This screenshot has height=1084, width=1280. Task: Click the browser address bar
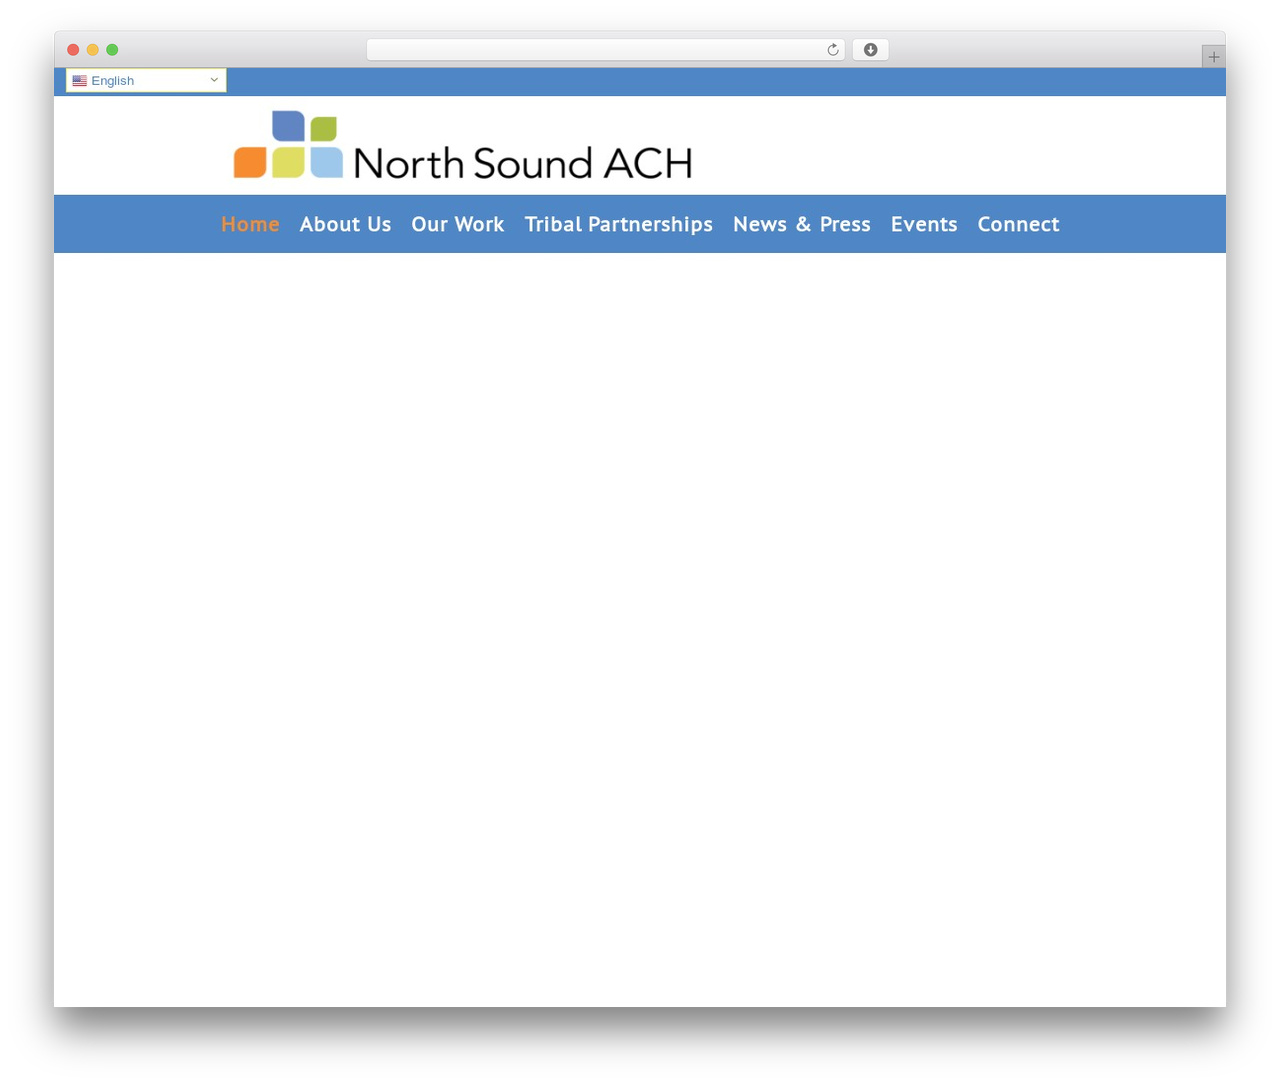[x=605, y=50]
